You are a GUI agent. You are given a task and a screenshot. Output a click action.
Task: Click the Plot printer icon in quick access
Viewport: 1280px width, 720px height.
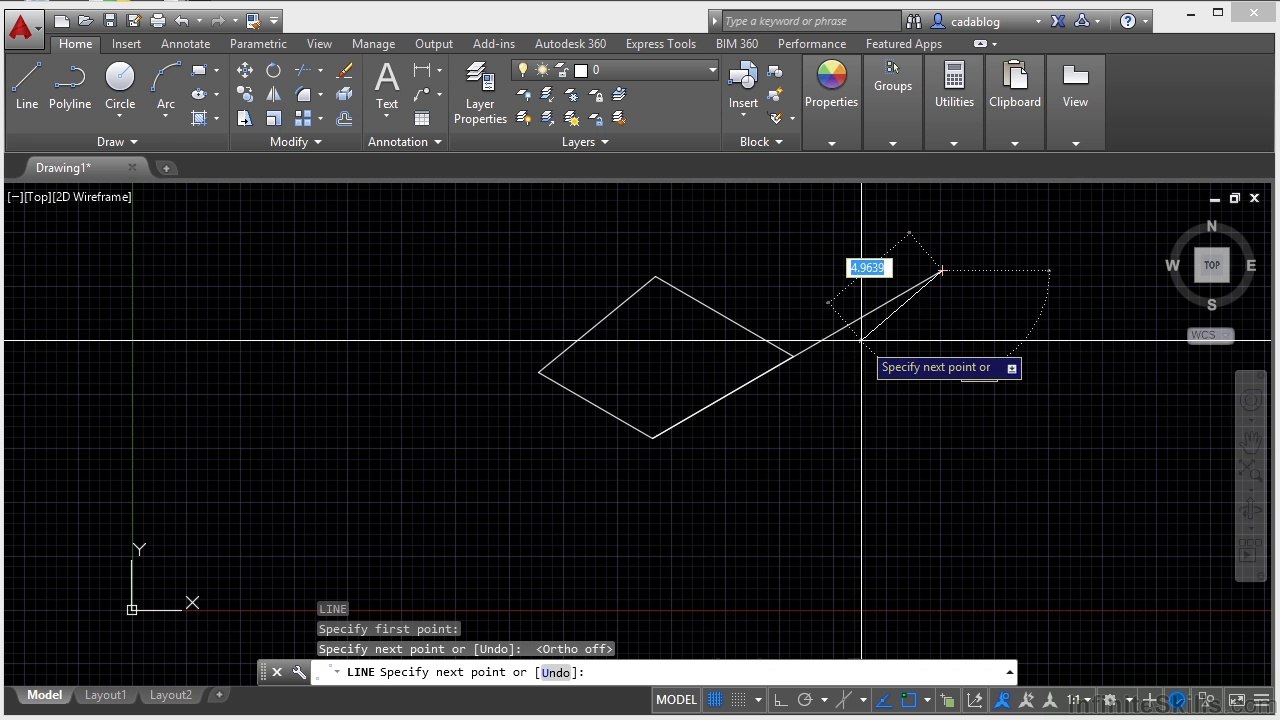157,21
